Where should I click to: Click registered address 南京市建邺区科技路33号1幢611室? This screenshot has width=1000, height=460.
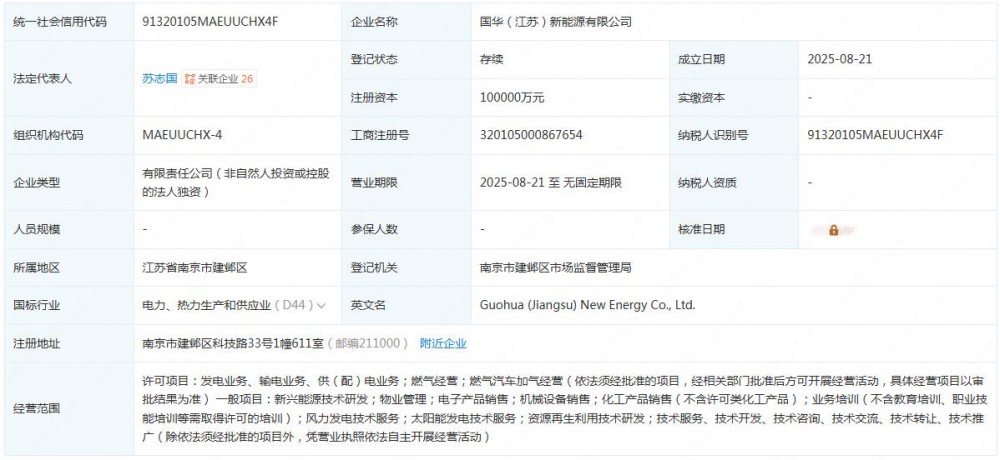pyautogui.click(x=233, y=343)
